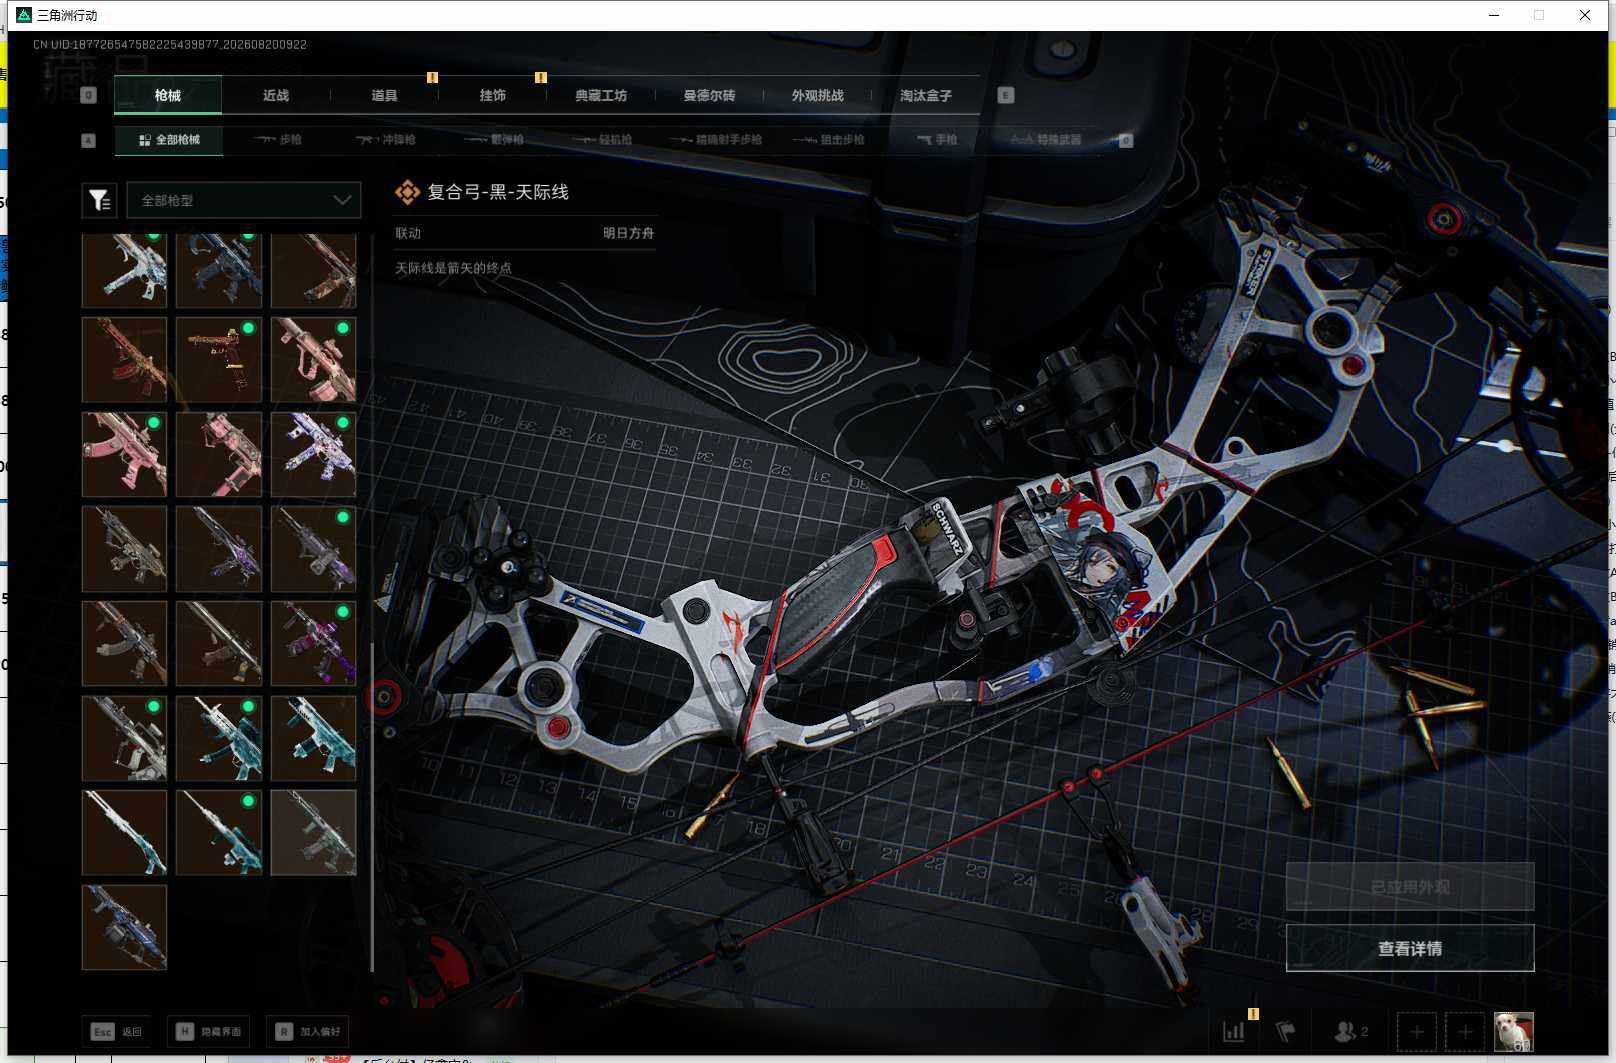Open the dog avatar profile picture

pos(1513,1031)
